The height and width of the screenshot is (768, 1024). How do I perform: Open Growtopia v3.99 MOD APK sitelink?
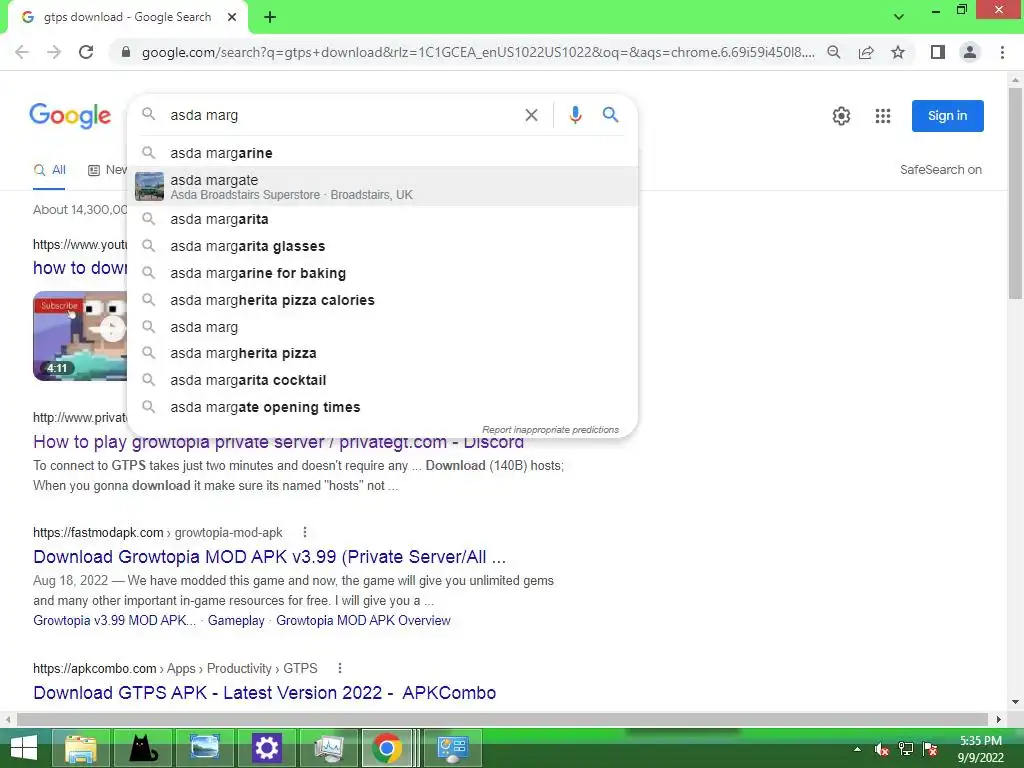(x=114, y=620)
